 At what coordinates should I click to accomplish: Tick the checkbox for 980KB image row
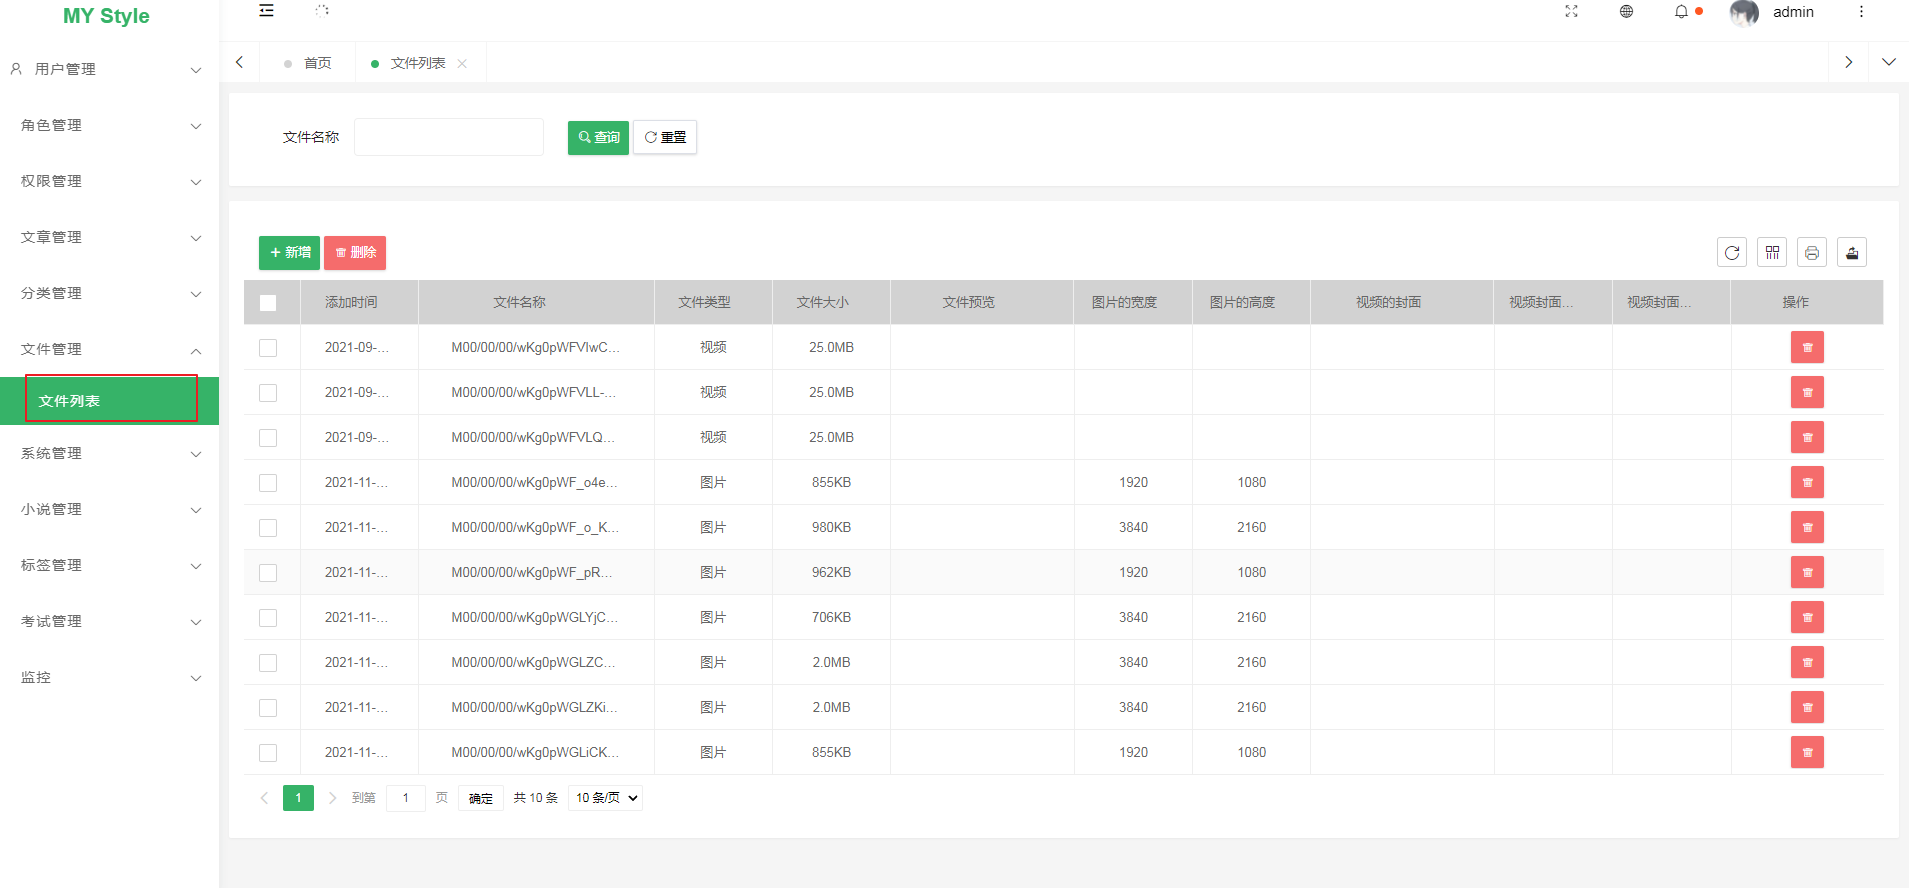click(268, 528)
